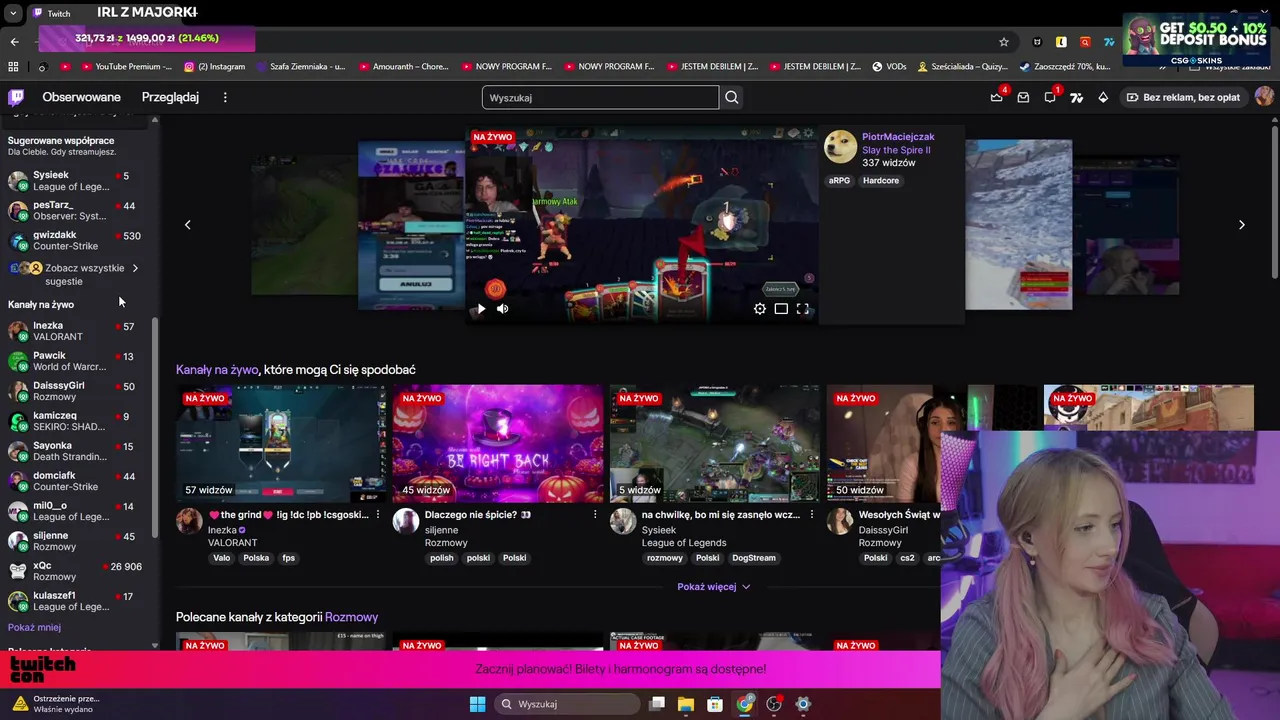Open Task View on taskbar
The image size is (1280, 720).
coord(657,704)
